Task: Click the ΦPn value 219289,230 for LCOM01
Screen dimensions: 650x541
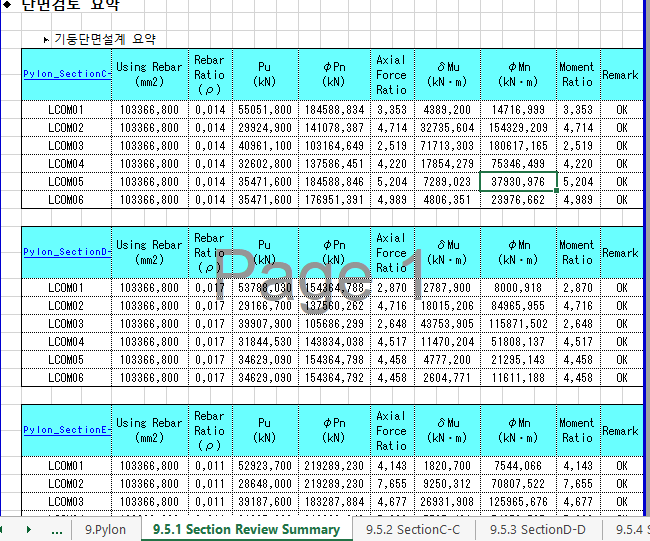Action: coord(334,465)
